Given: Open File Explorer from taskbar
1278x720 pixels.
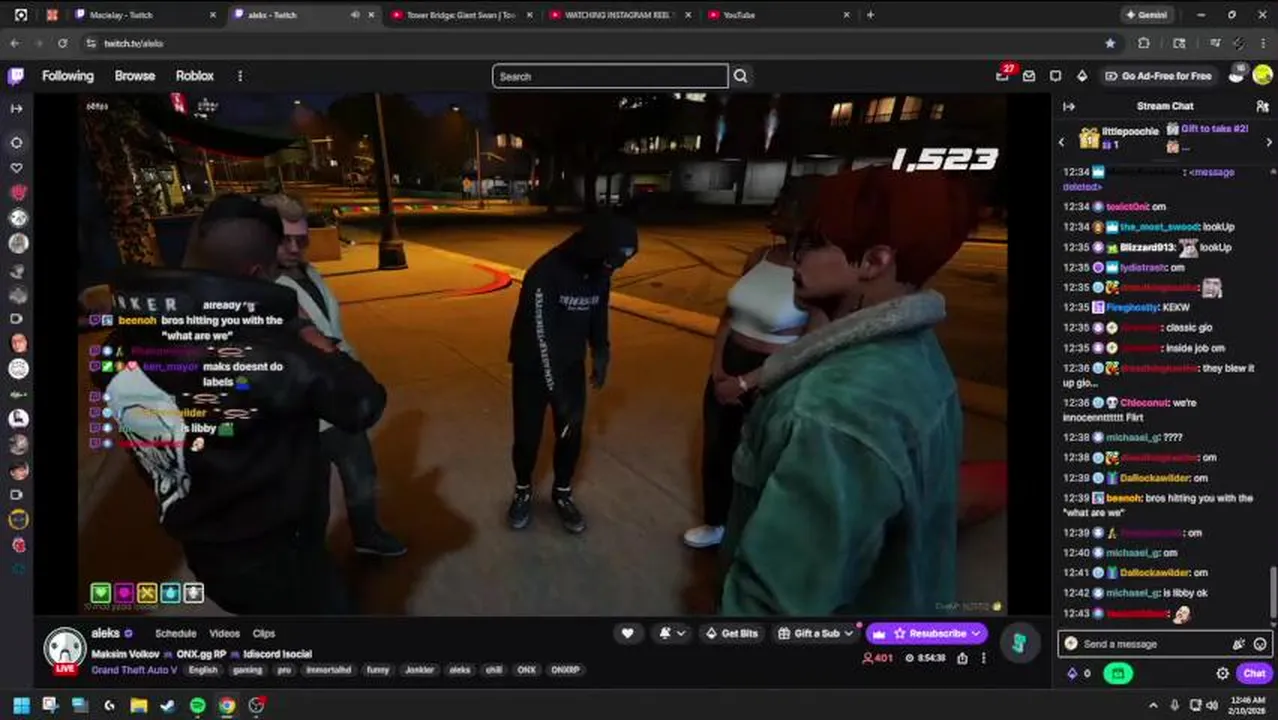Looking at the screenshot, I should (x=139, y=705).
